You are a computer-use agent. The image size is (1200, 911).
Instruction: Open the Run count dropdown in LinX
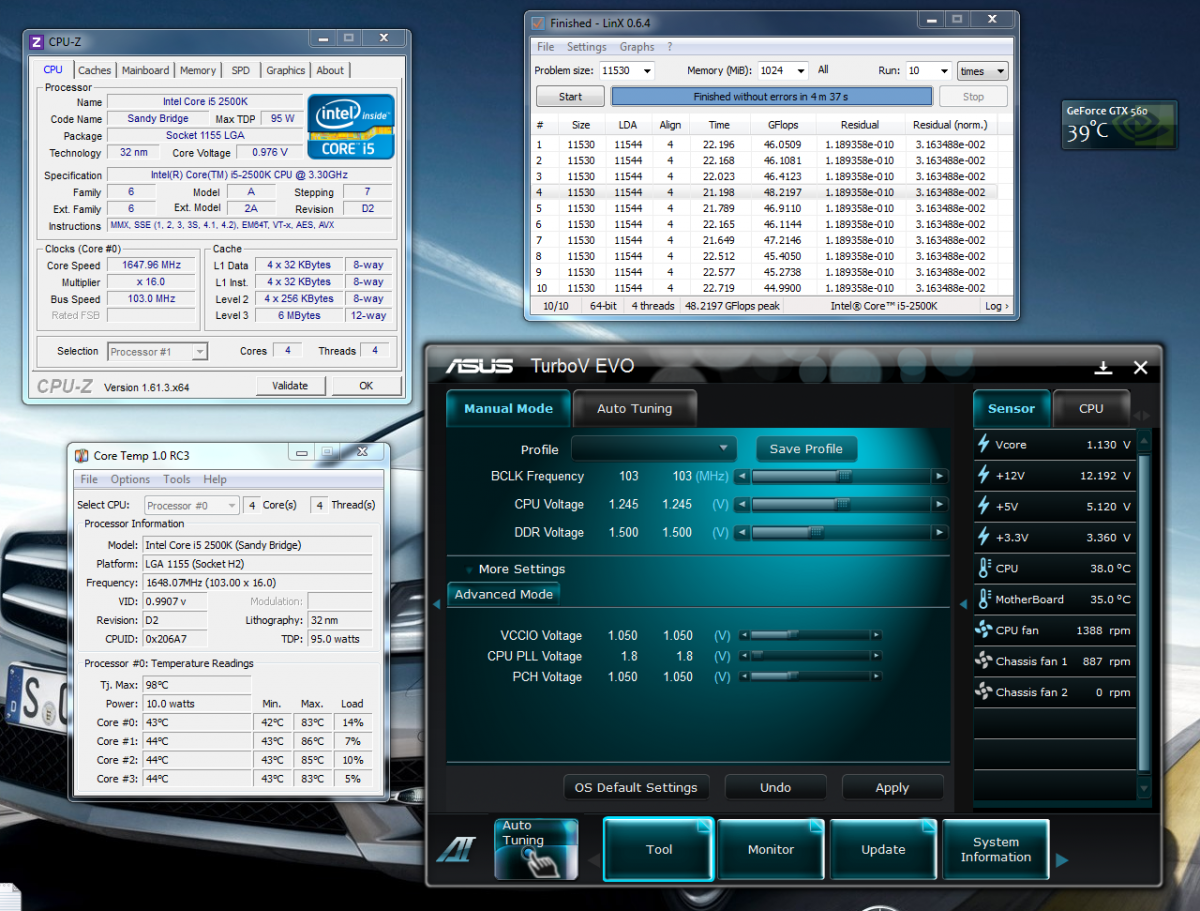(x=943, y=71)
